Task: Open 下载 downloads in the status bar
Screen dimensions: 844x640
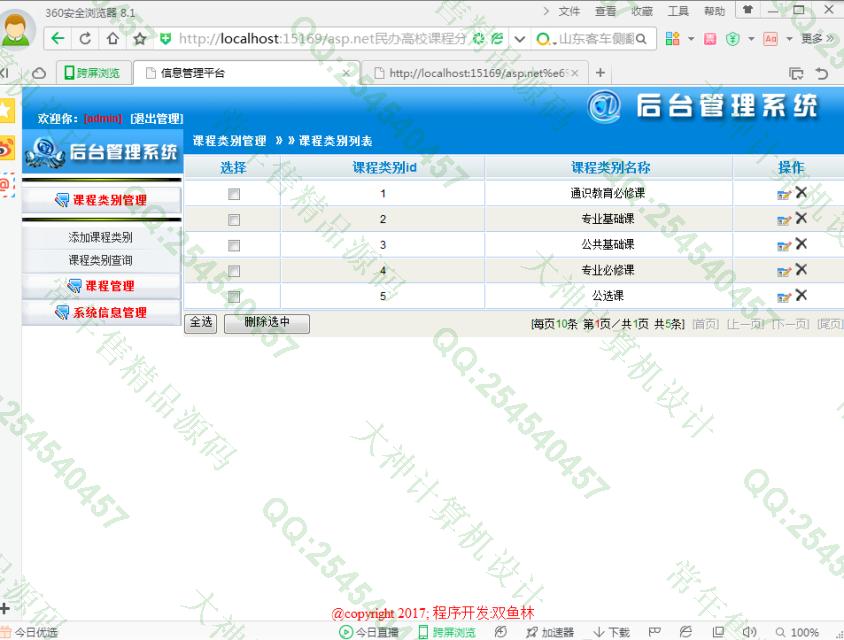Action: click(611, 632)
